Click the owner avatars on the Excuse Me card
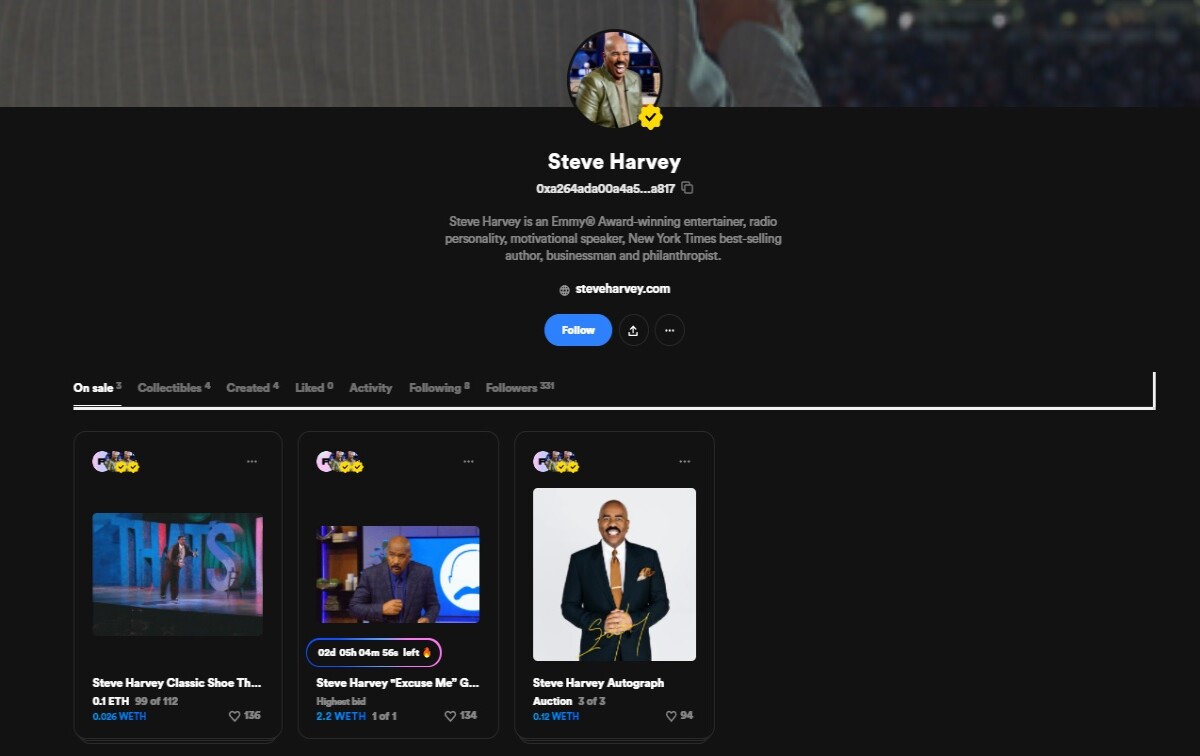 tap(340, 462)
